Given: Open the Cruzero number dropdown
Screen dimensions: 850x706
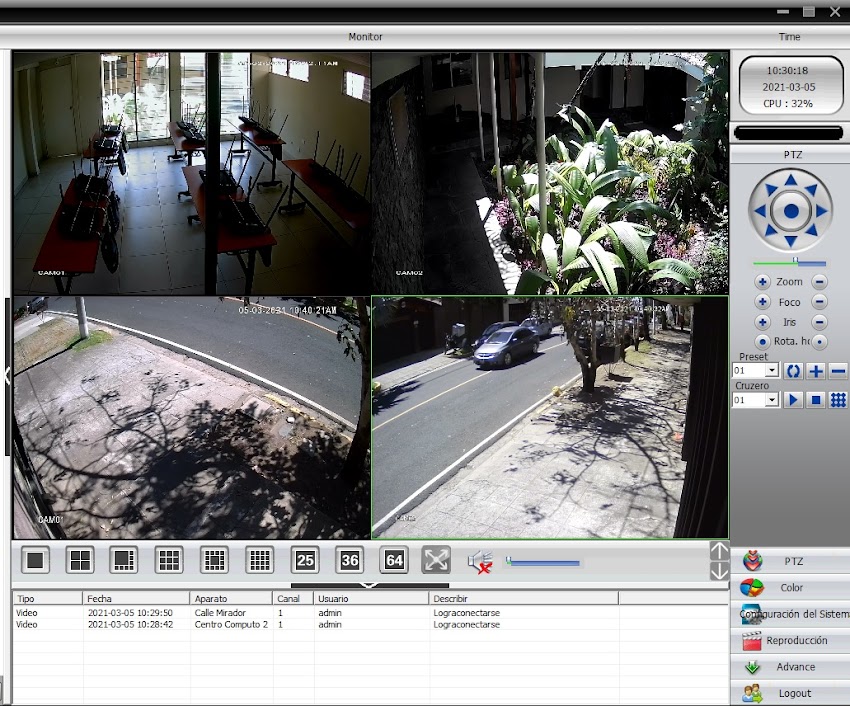Looking at the screenshot, I should pos(771,399).
